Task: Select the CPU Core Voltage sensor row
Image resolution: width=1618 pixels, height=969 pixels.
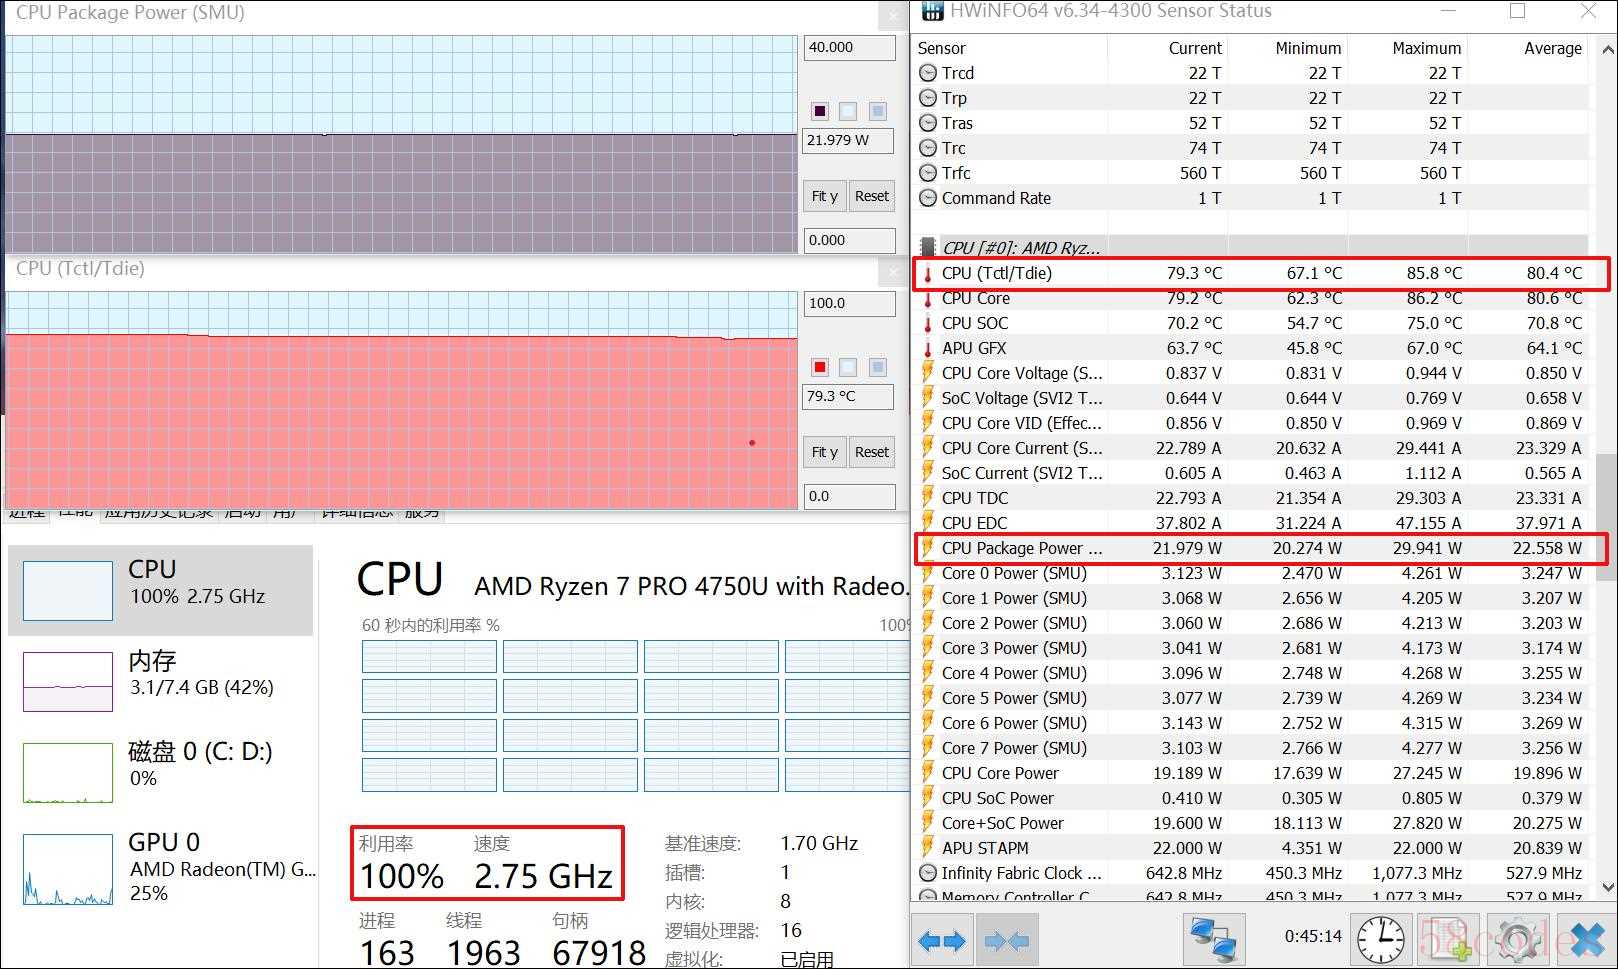Action: pyautogui.click(x=1250, y=373)
